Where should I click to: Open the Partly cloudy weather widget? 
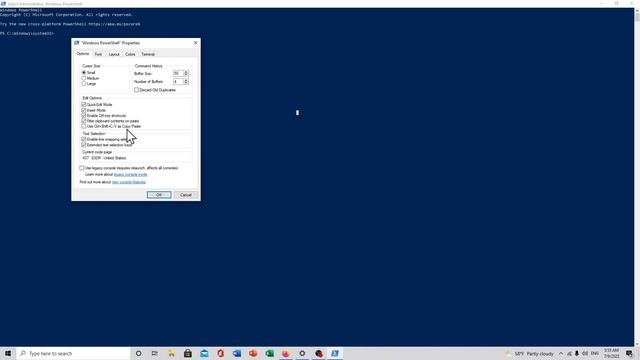[530, 353]
